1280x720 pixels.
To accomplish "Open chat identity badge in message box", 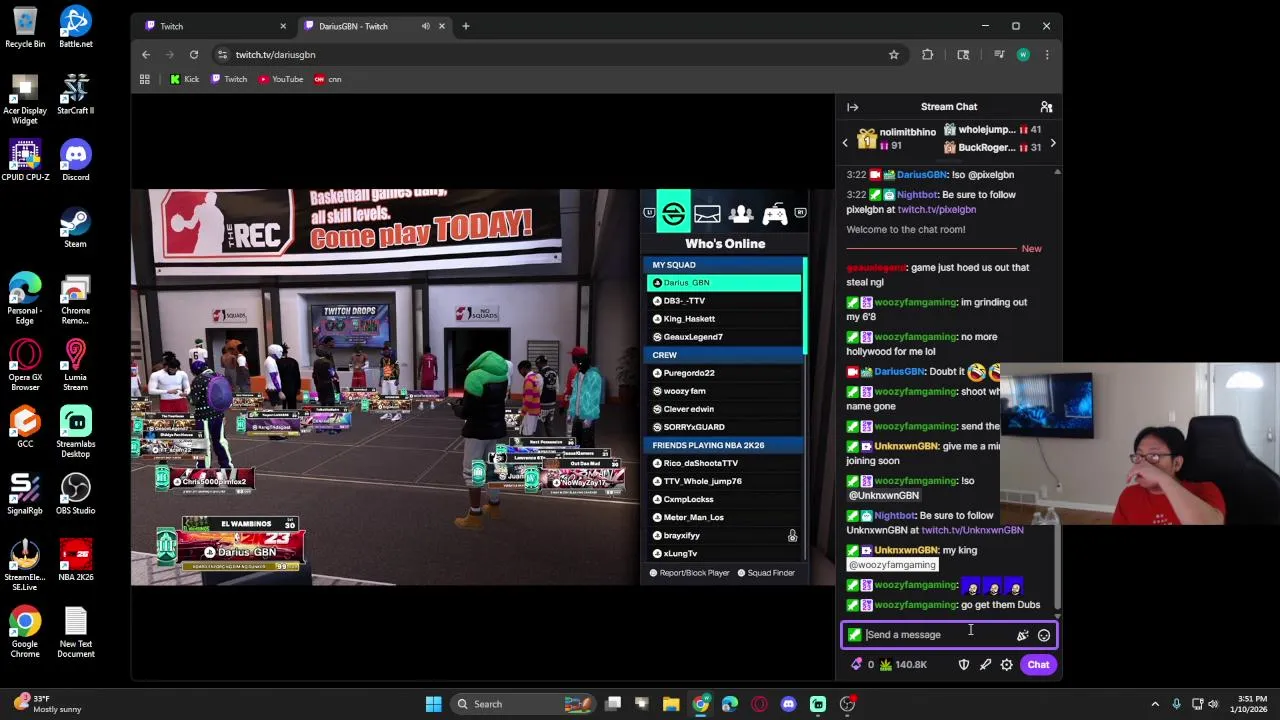I will tap(854, 635).
